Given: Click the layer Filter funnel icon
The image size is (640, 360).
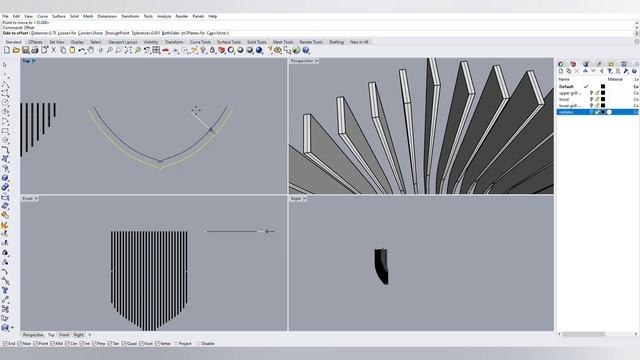Looking at the screenshot, I should 610,71.
